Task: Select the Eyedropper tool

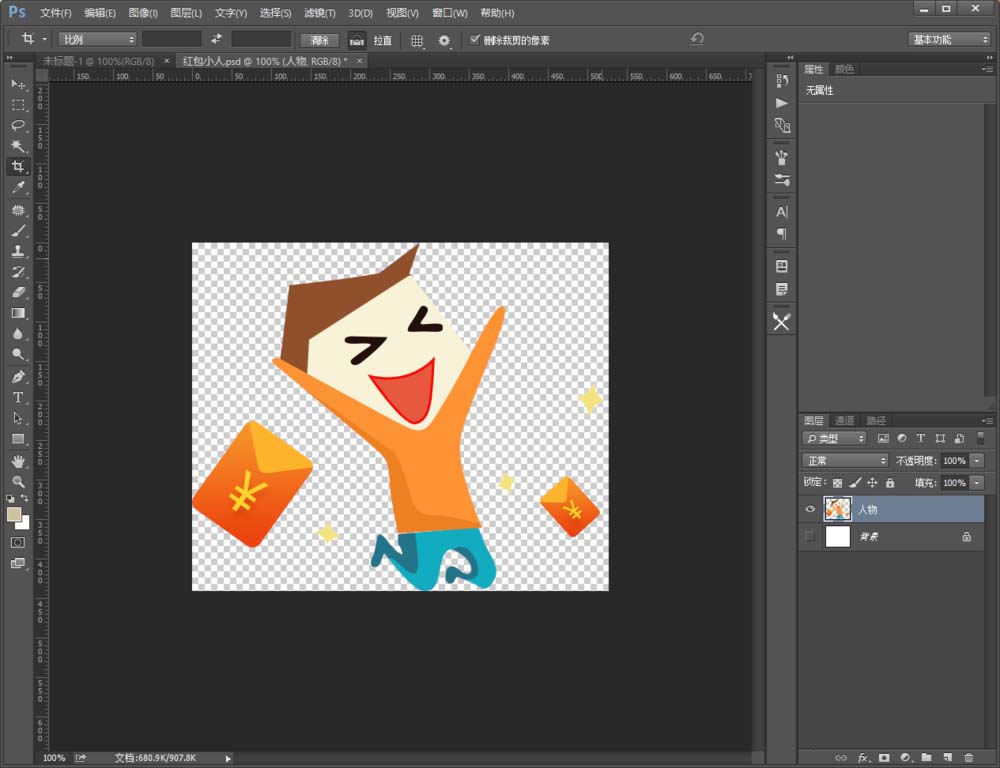Action: tap(18, 188)
